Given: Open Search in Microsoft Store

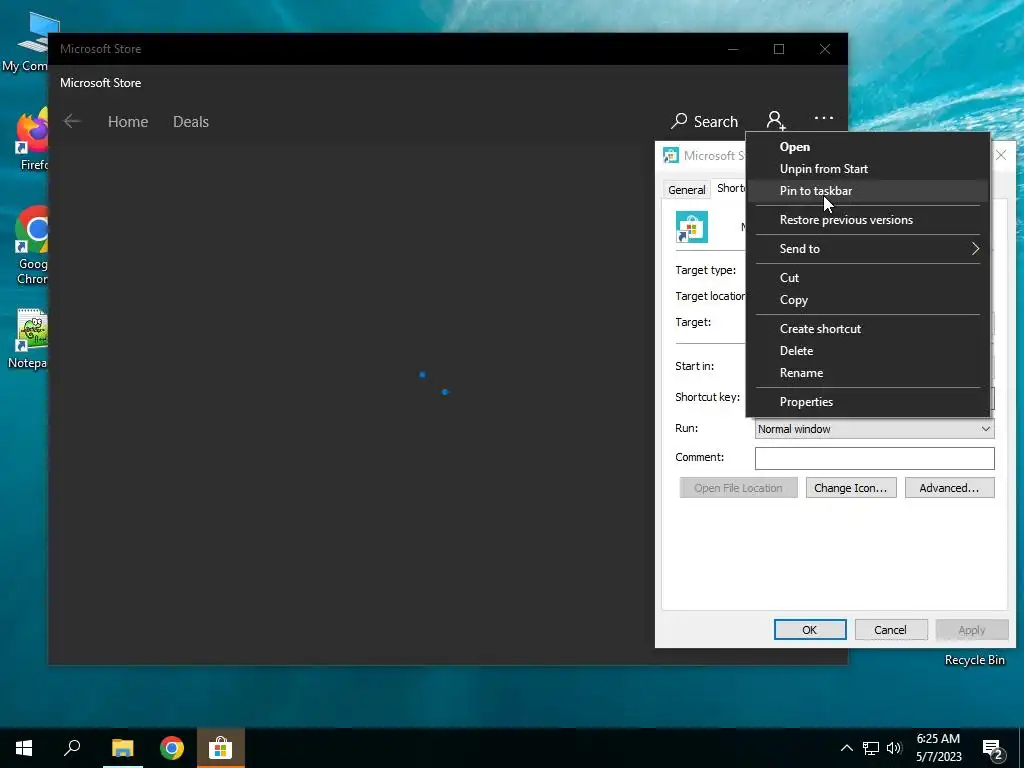Looking at the screenshot, I should [705, 121].
